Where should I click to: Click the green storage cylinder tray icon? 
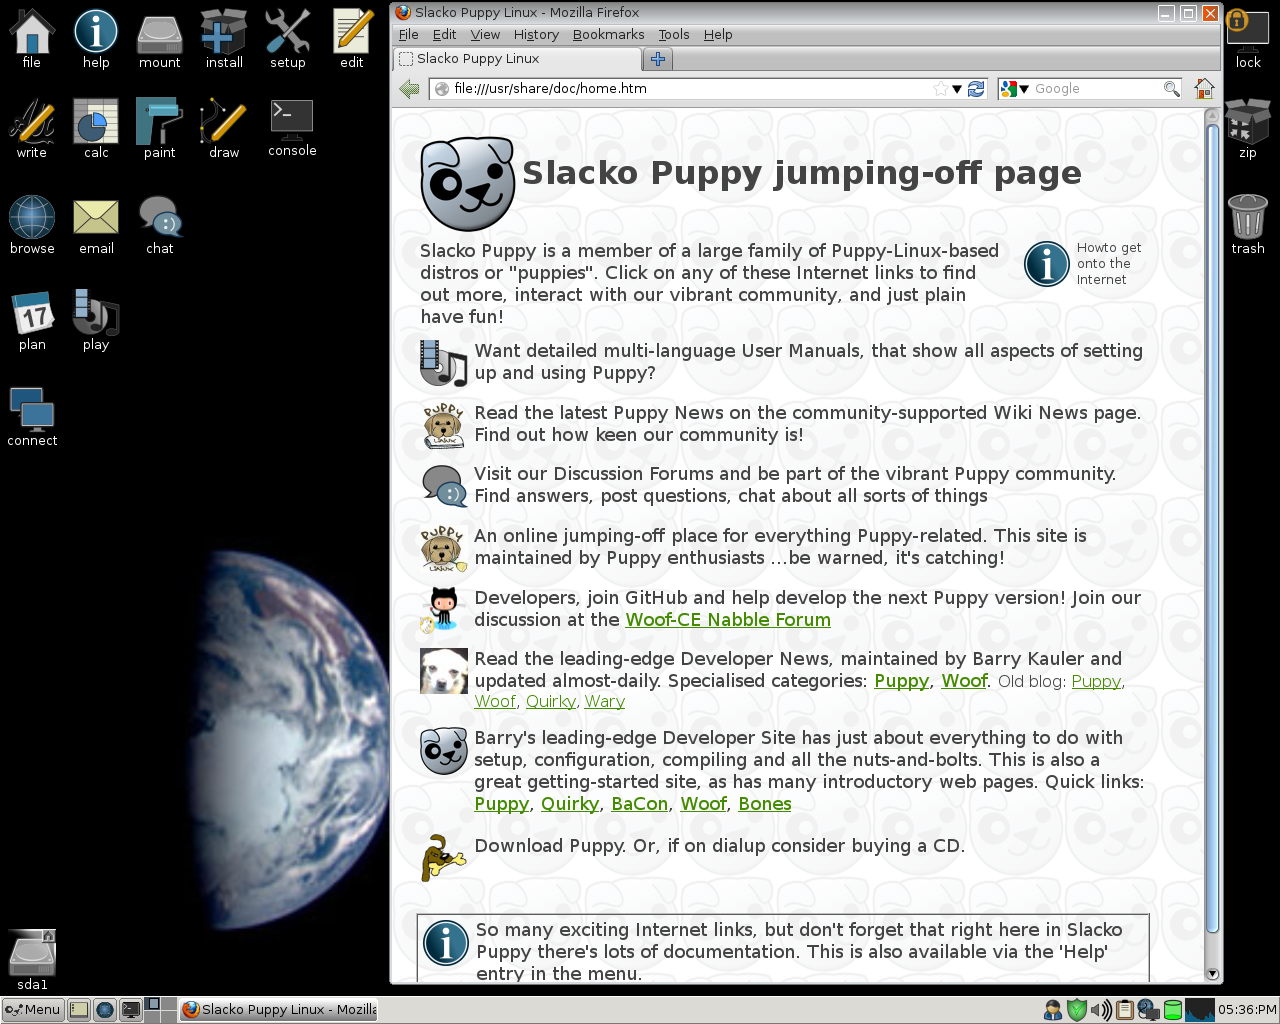[1172, 1010]
